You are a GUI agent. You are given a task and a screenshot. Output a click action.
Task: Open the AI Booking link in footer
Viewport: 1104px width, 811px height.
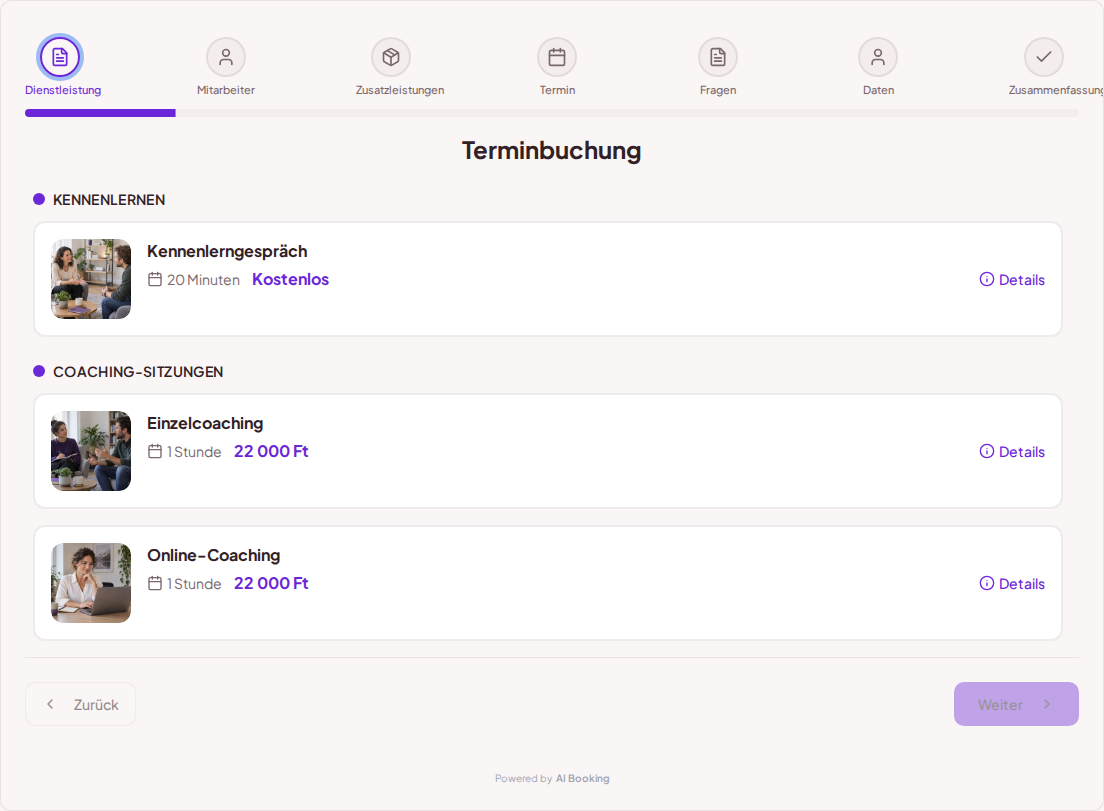(x=582, y=779)
